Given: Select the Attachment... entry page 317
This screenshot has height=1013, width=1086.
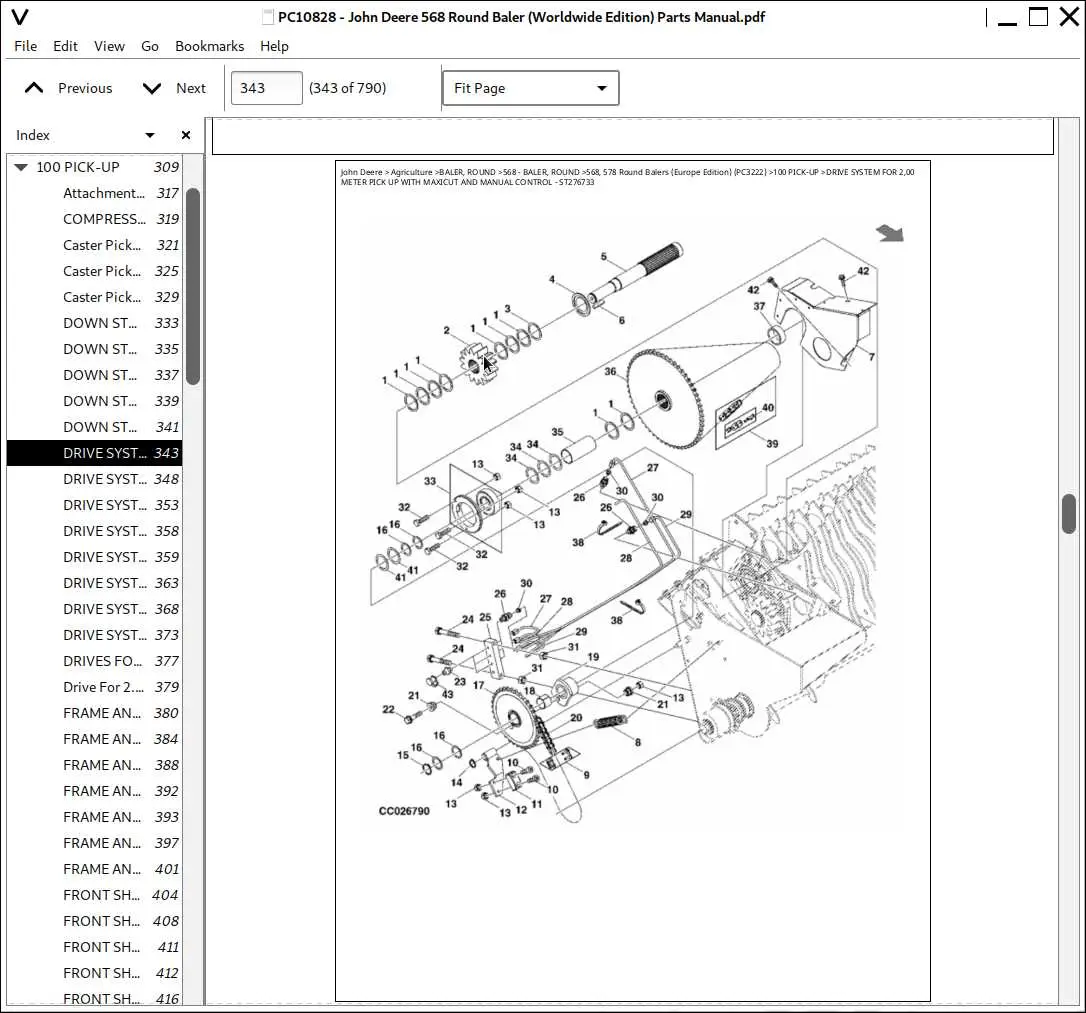Looking at the screenshot, I should [94, 193].
